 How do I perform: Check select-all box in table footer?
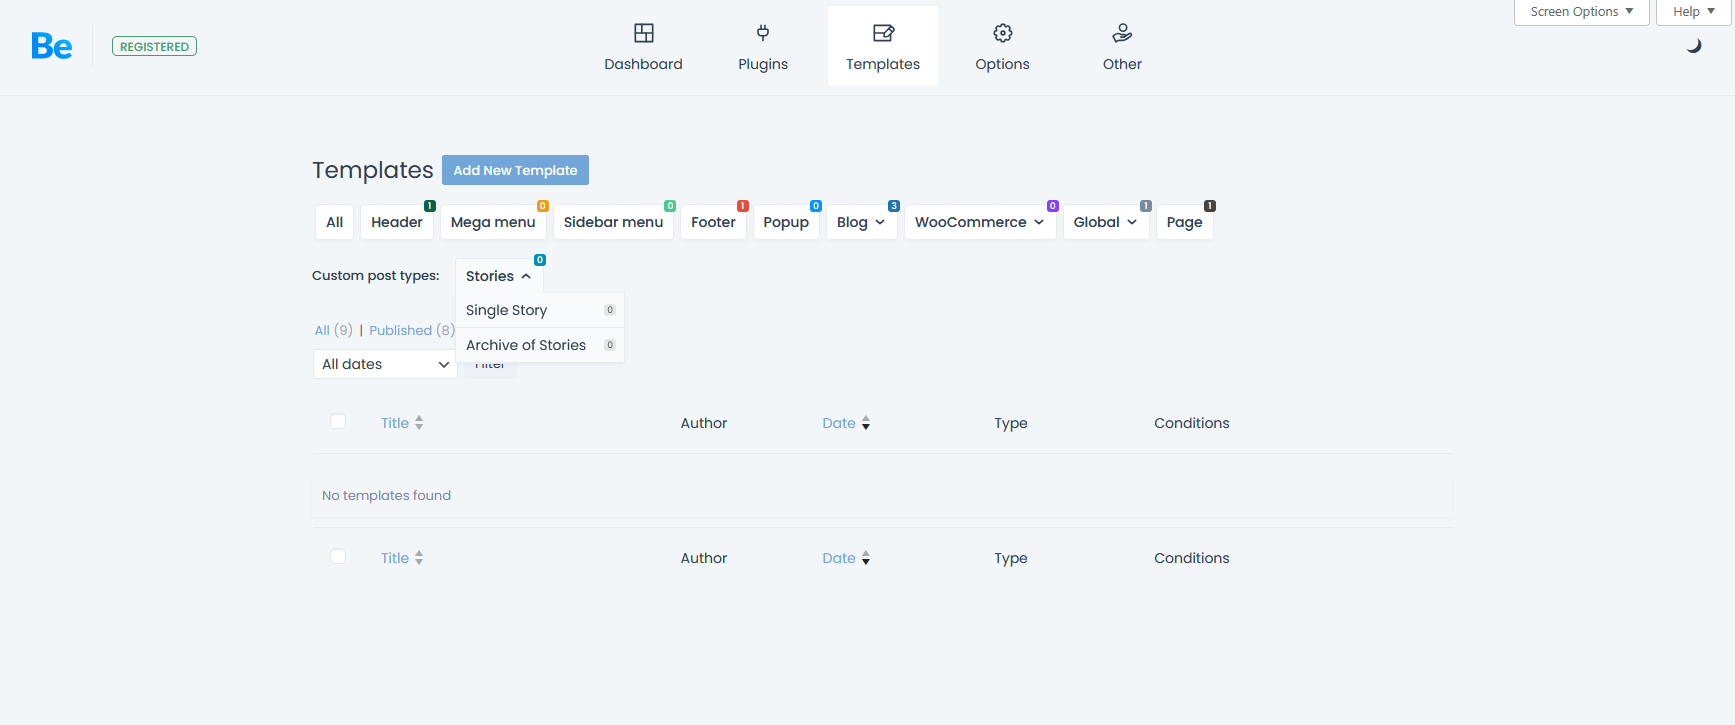338,556
